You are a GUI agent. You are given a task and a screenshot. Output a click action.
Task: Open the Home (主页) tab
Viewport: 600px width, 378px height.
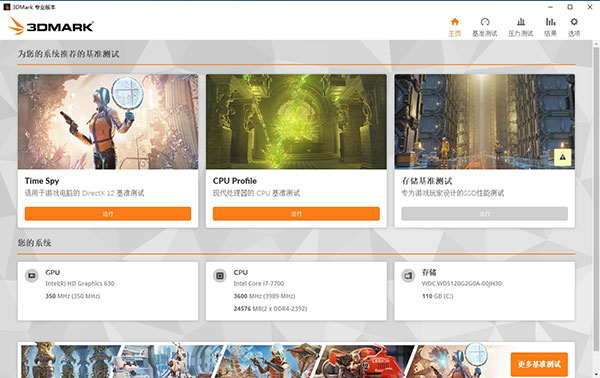point(455,27)
